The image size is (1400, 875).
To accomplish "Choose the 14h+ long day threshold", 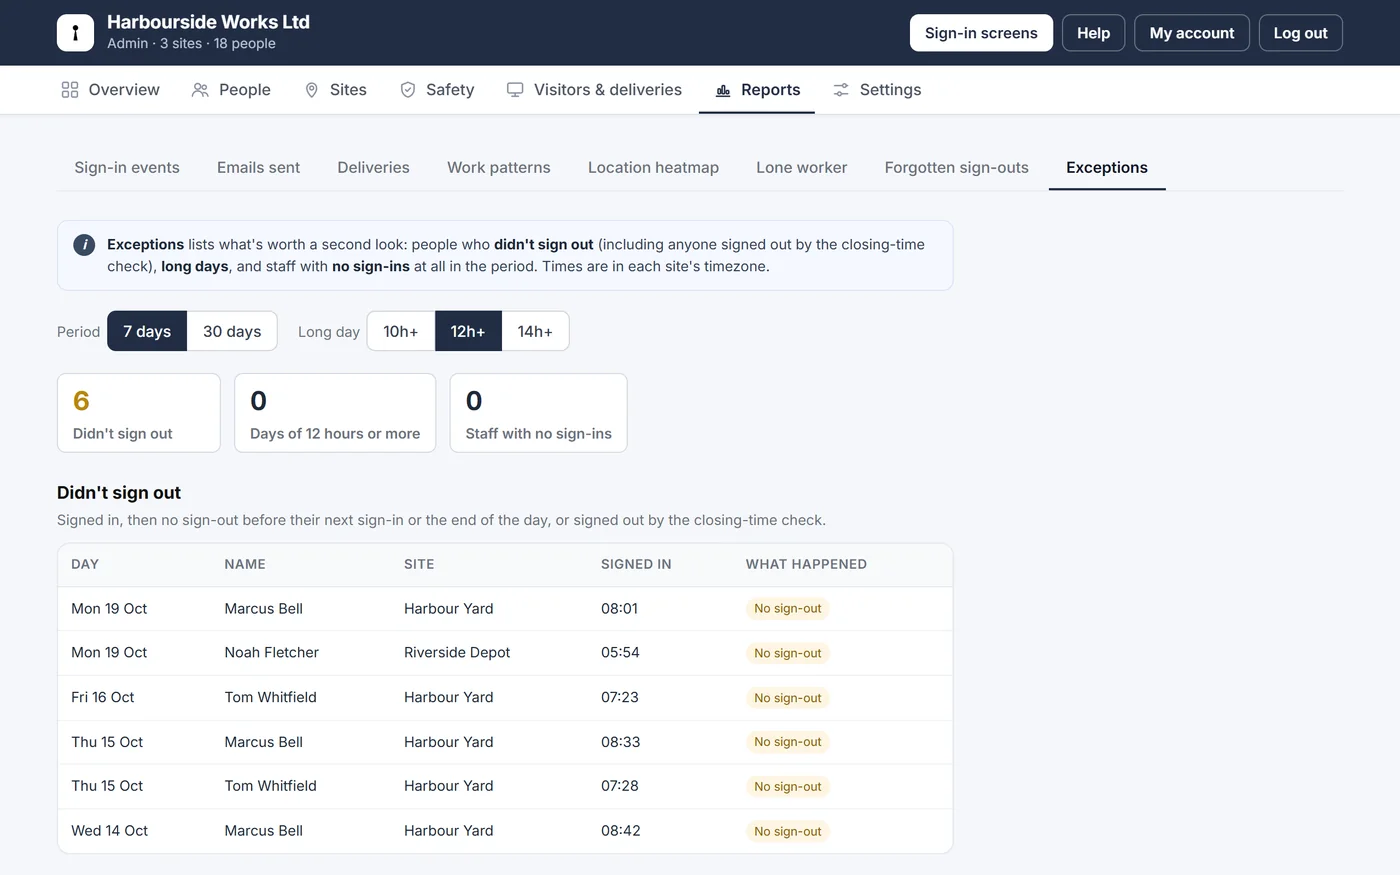I will click(535, 331).
